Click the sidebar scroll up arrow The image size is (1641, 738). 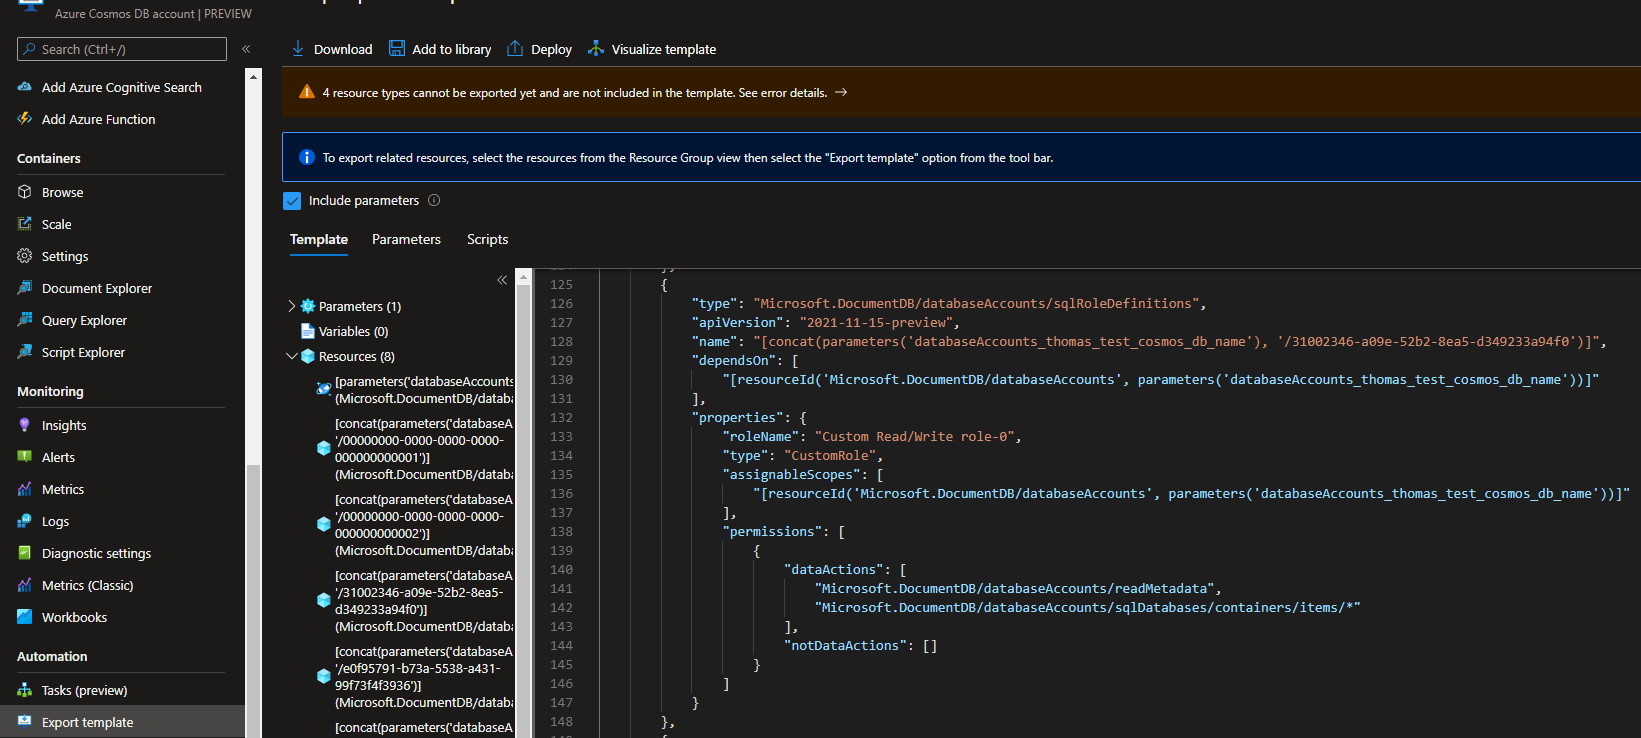coord(253,76)
